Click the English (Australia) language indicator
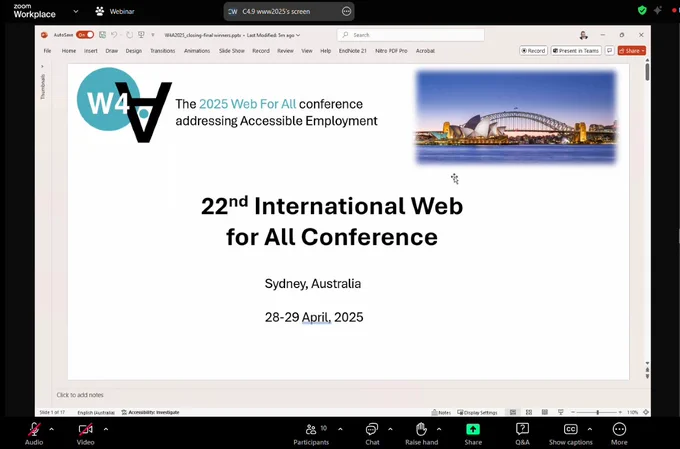 (x=96, y=412)
